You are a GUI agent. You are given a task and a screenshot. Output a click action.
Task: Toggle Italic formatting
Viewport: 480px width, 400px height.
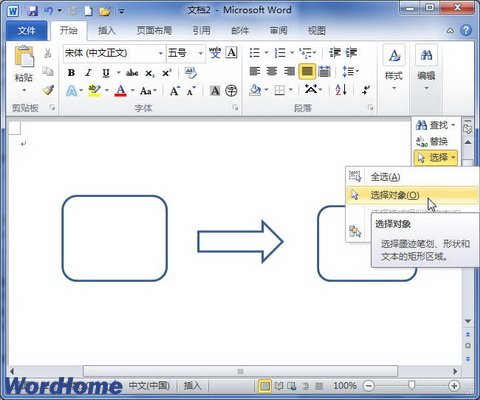[88, 73]
